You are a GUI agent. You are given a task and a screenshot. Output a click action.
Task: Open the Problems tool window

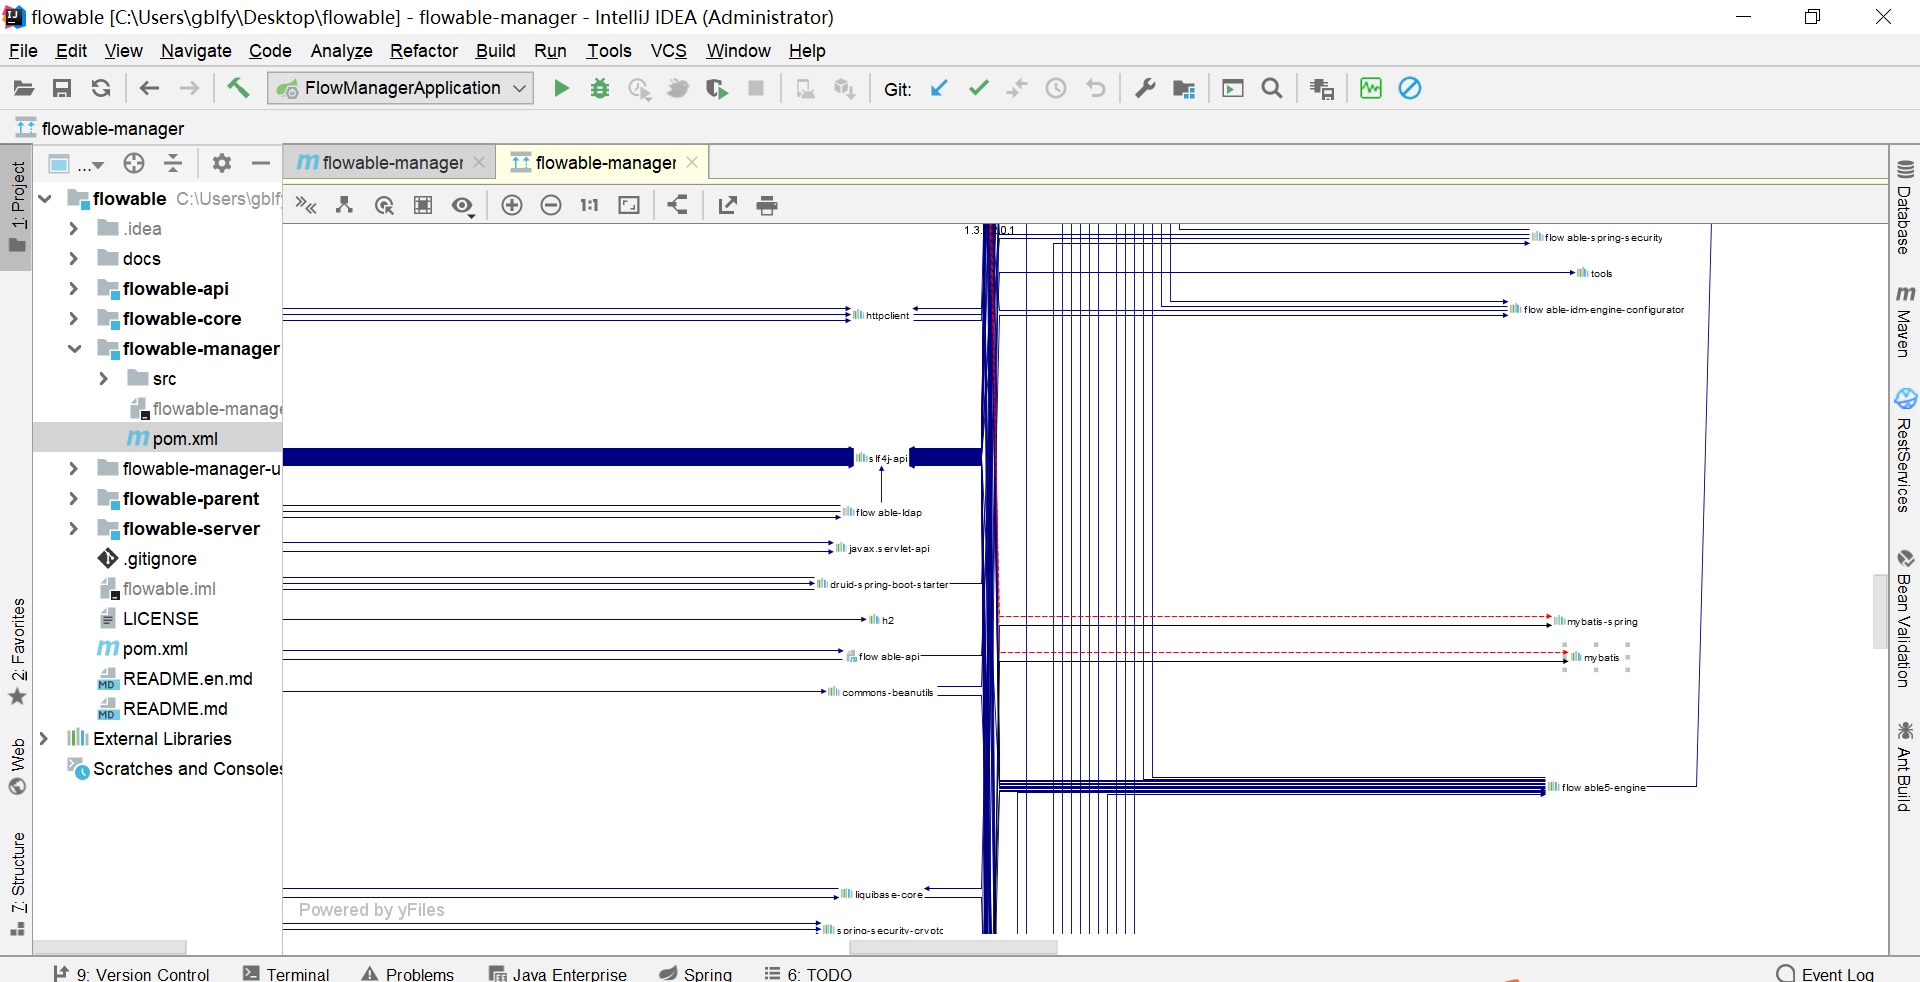408,973
